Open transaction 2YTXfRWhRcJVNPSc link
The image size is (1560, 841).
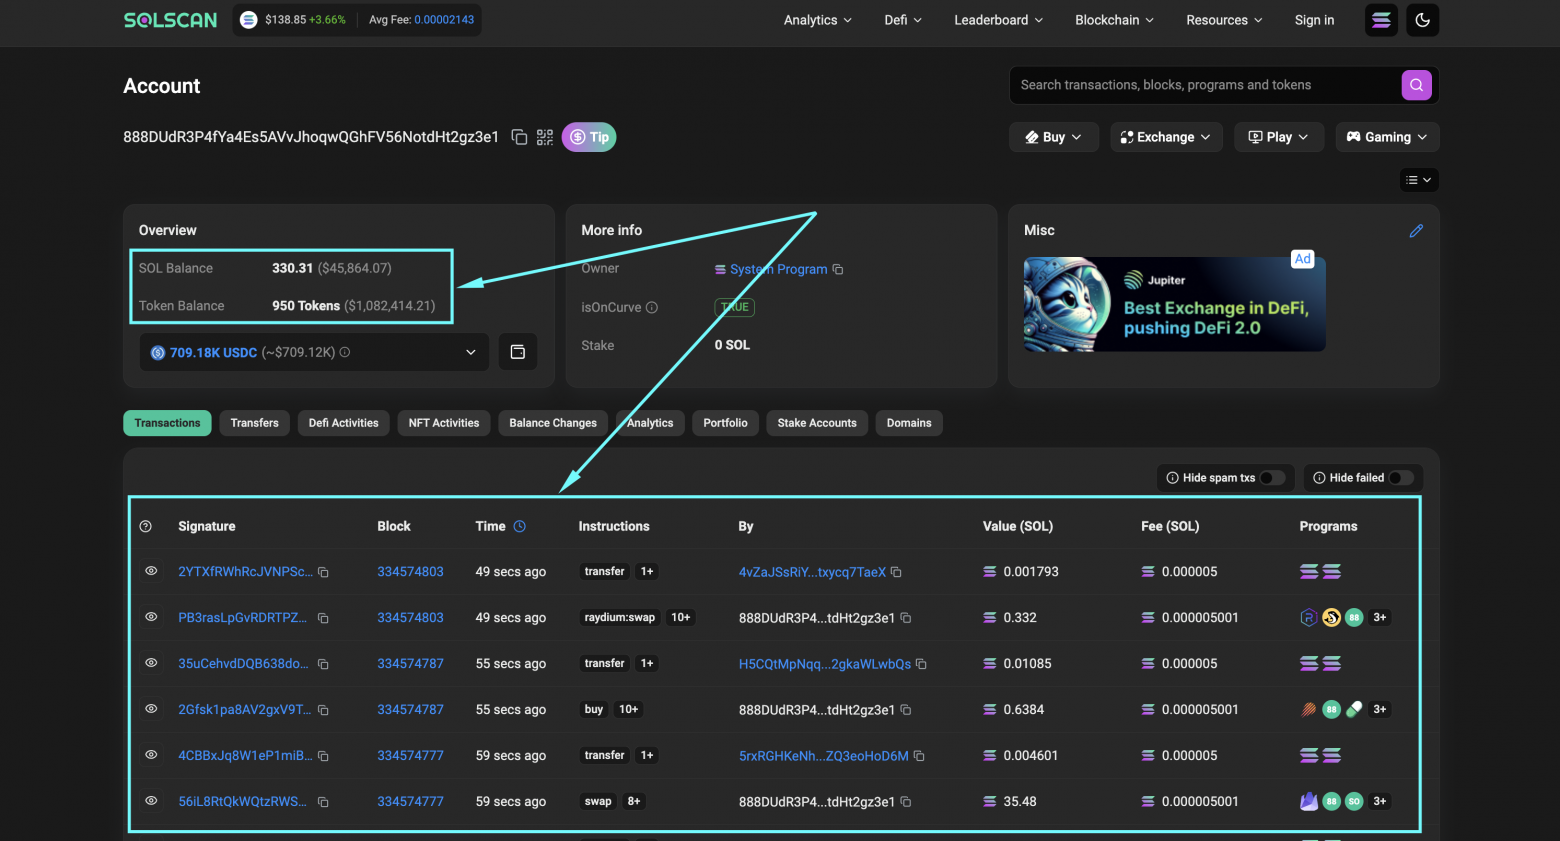245,572
